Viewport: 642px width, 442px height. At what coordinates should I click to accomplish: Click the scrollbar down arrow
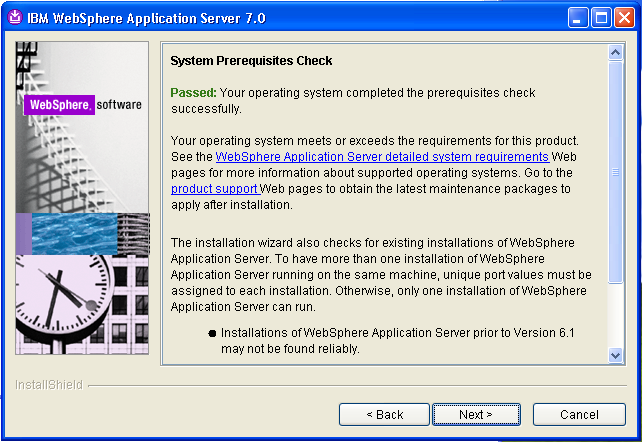615,355
